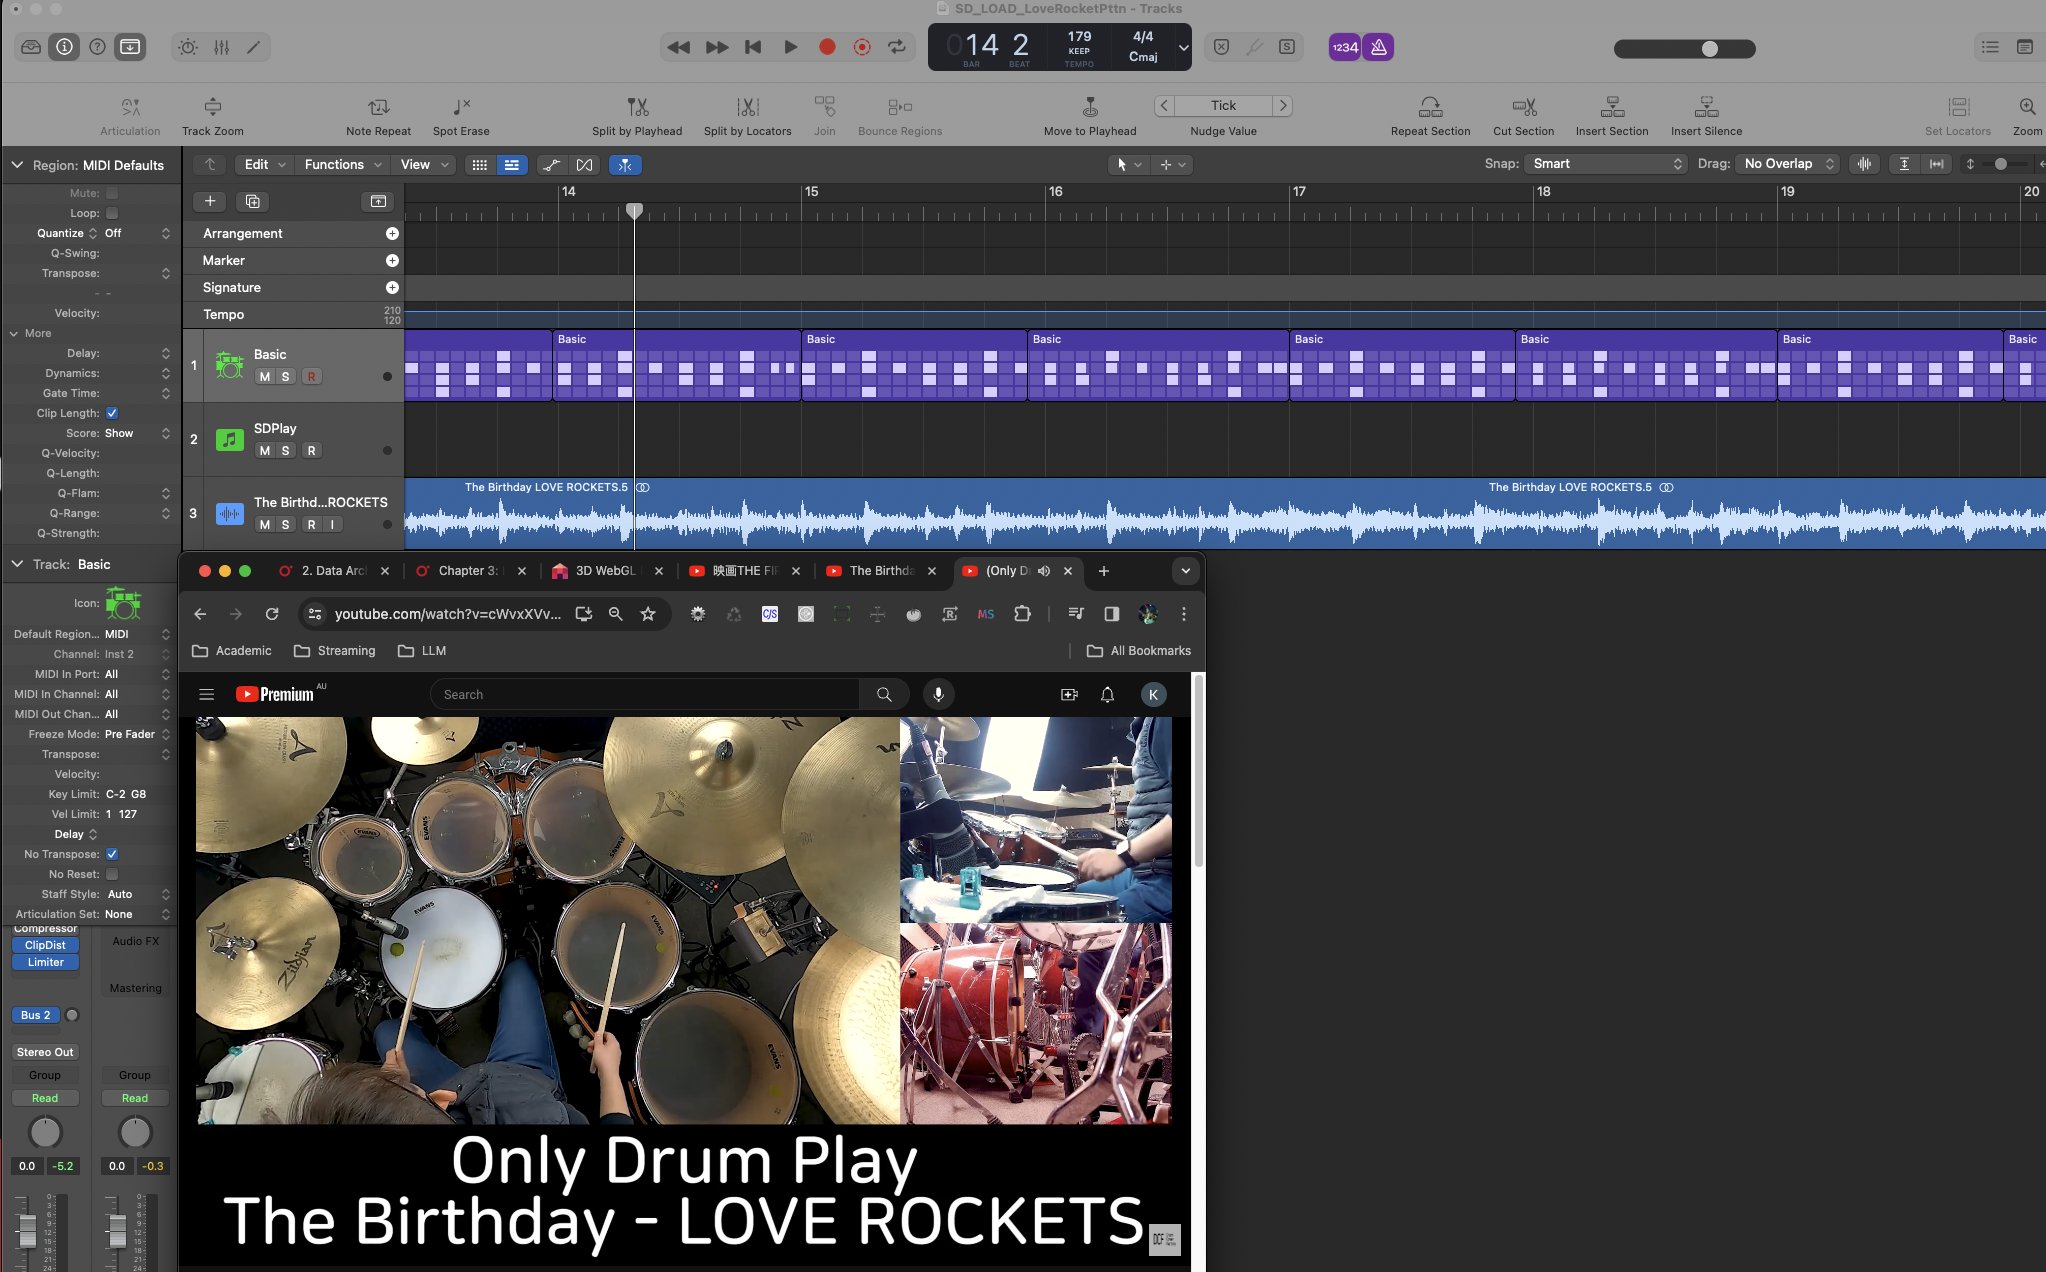Toggle the Cycle loop button
2046x1272 pixels.
[897, 47]
